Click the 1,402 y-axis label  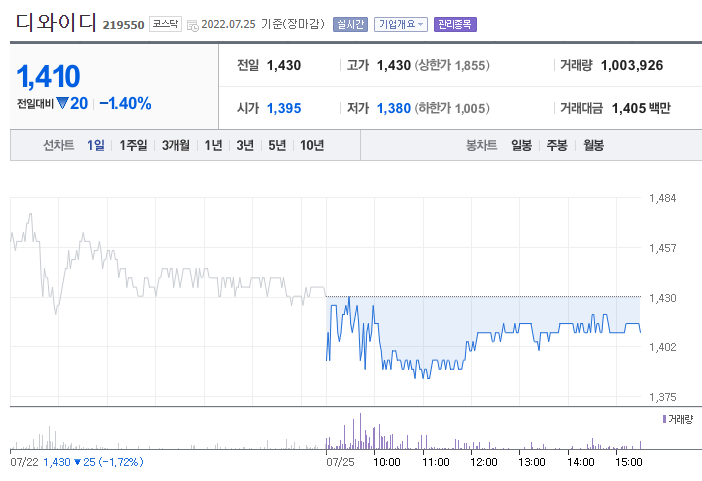click(663, 347)
